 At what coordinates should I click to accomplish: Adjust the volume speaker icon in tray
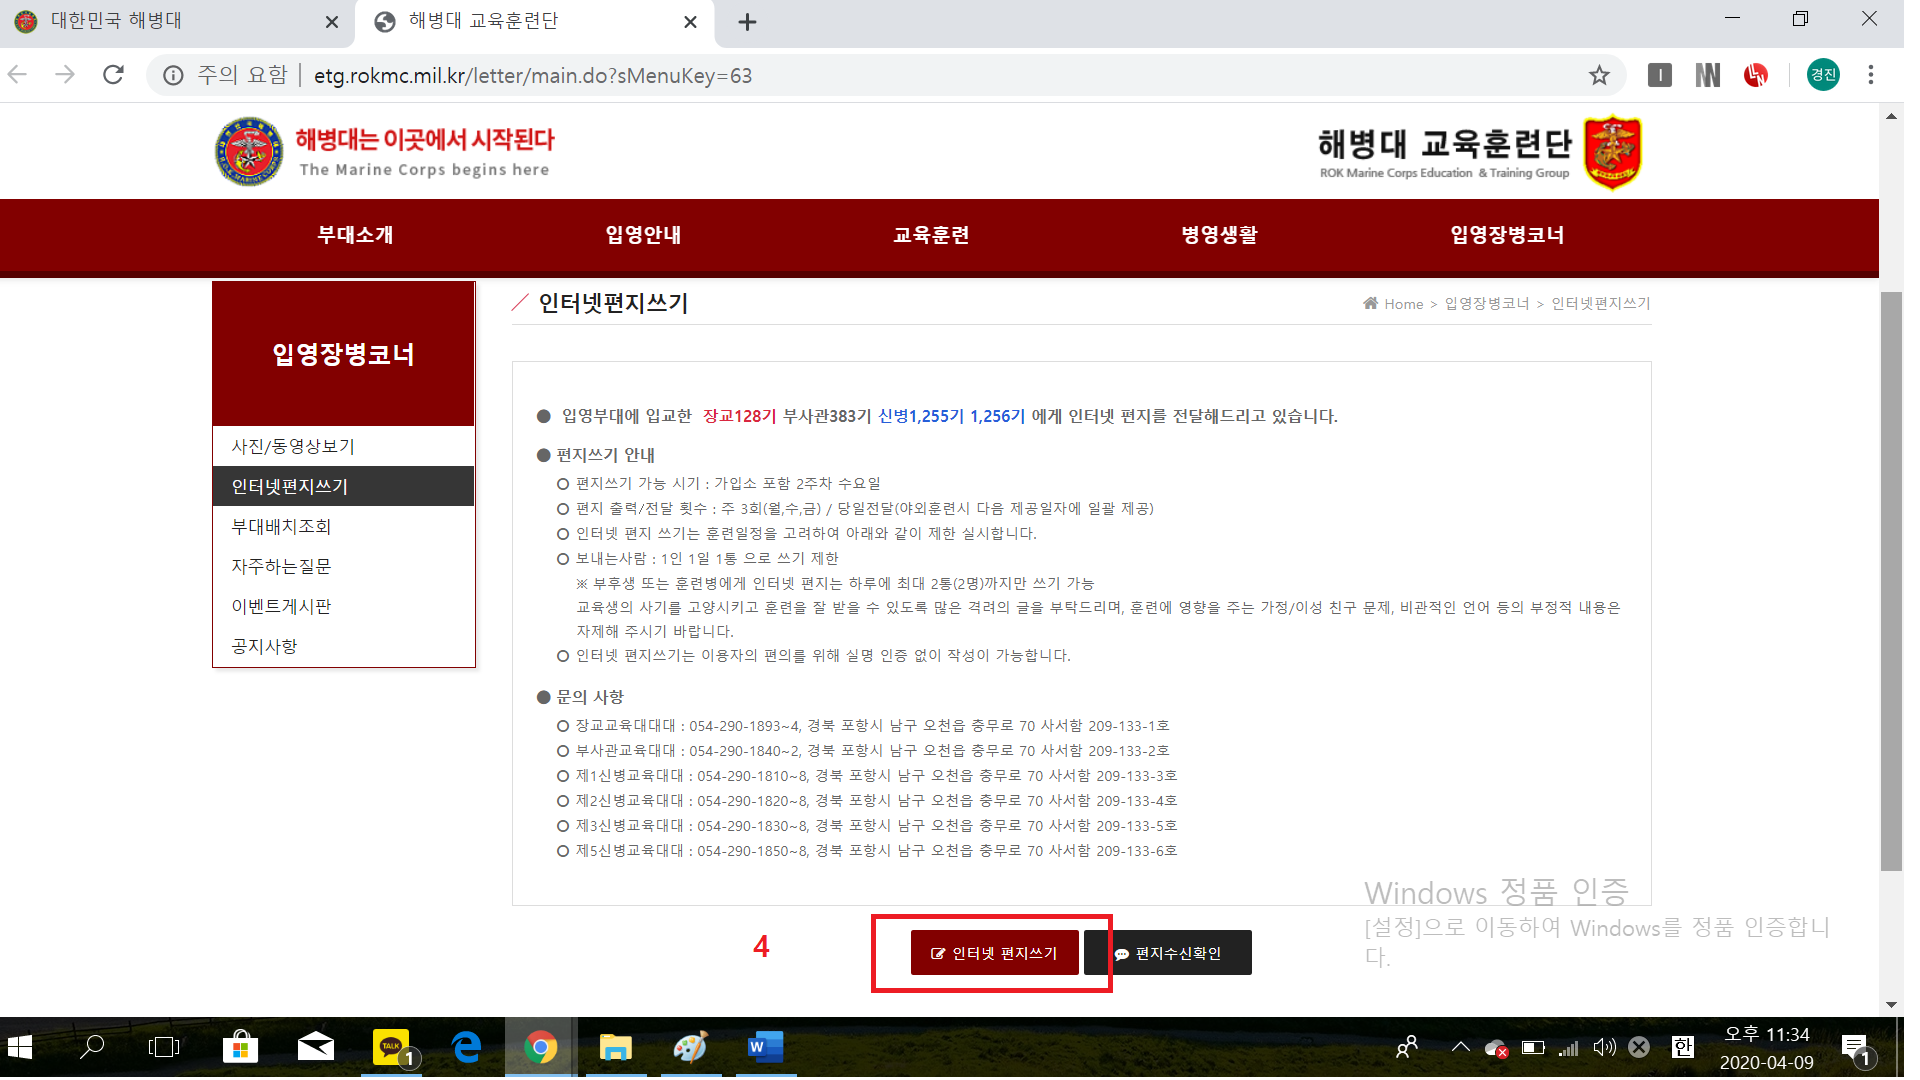pos(1603,1047)
